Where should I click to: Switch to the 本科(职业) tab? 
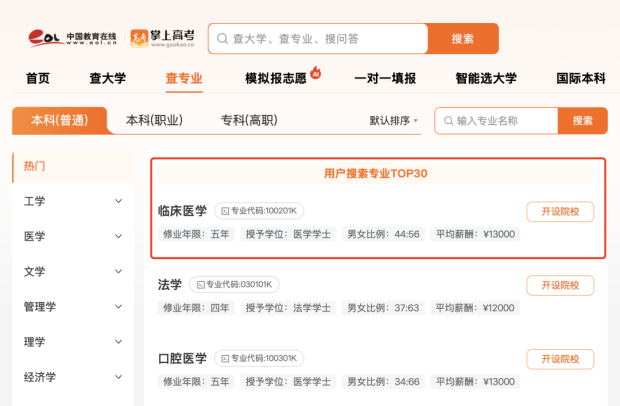(154, 120)
